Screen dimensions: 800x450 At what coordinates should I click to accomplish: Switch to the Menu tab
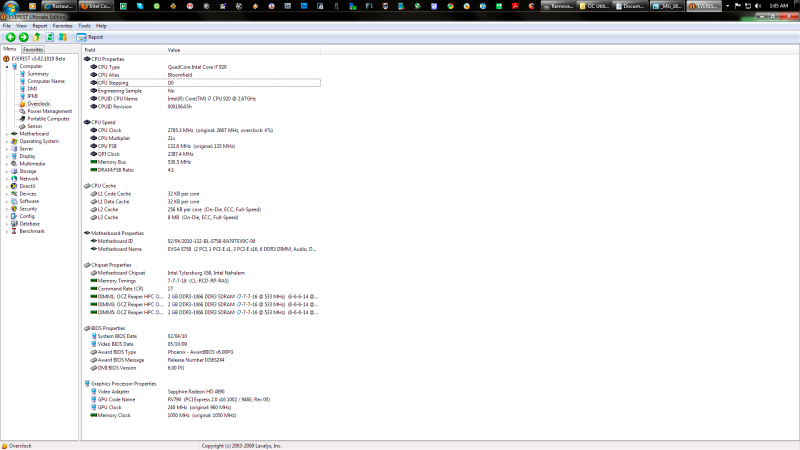coord(10,49)
